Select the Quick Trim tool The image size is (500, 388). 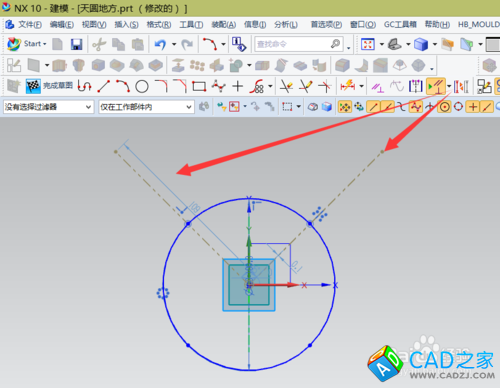(286, 87)
